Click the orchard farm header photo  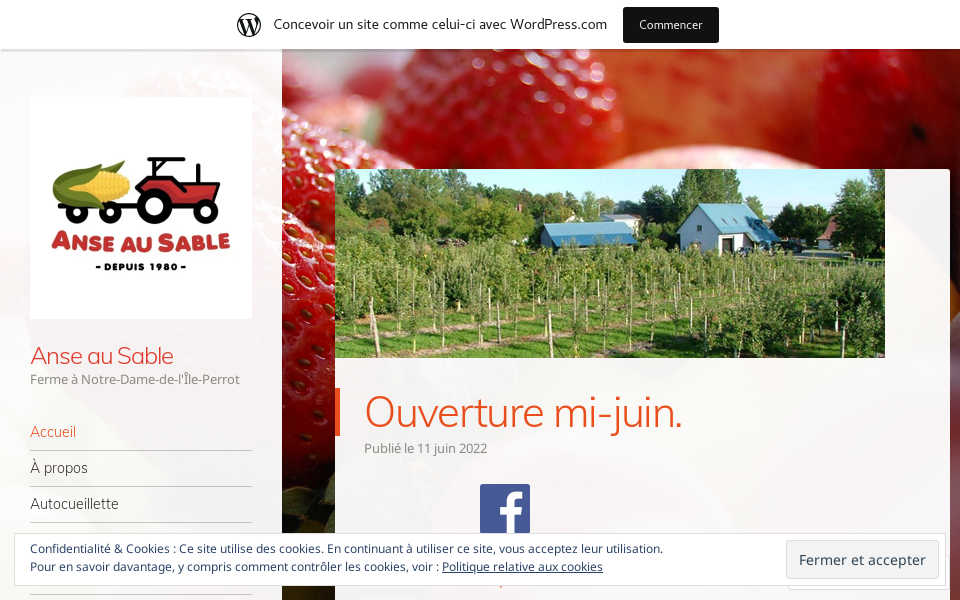point(610,263)
